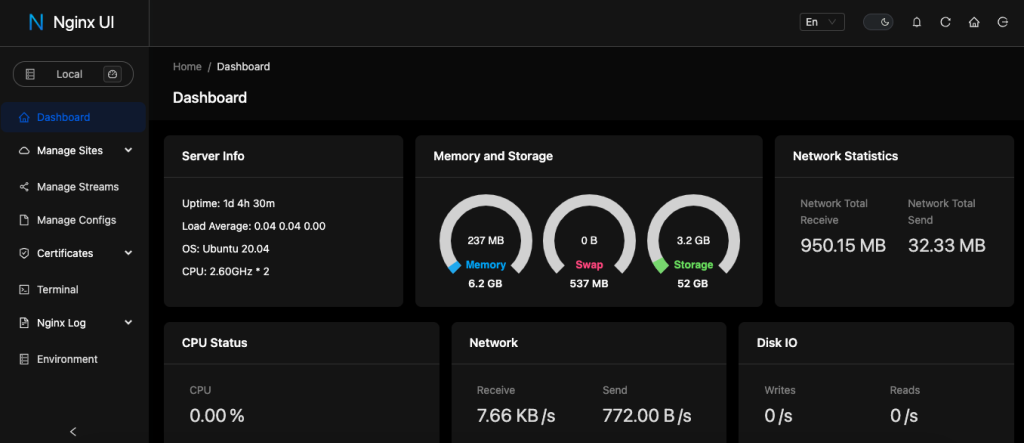Collapse the sidebar with bottom arrow
This screenshot has height=443, width=1024.
[73, 431]
